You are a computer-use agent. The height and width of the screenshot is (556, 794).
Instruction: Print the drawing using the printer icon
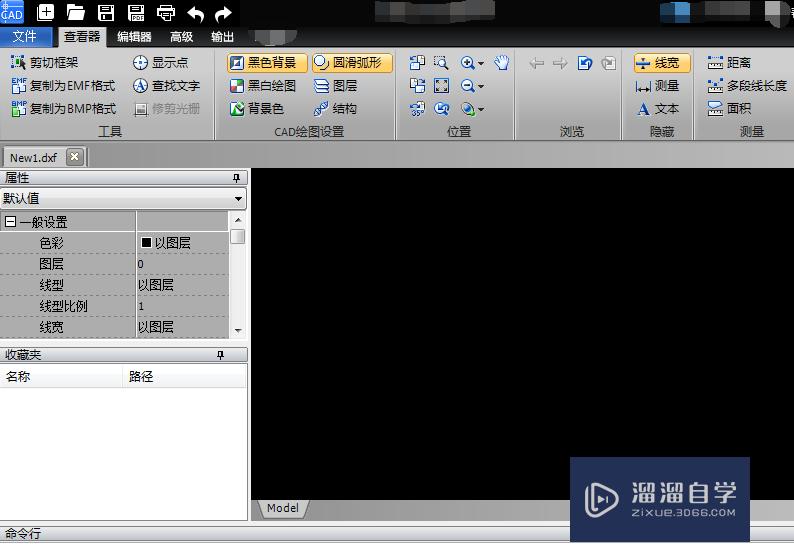[166, 12]
